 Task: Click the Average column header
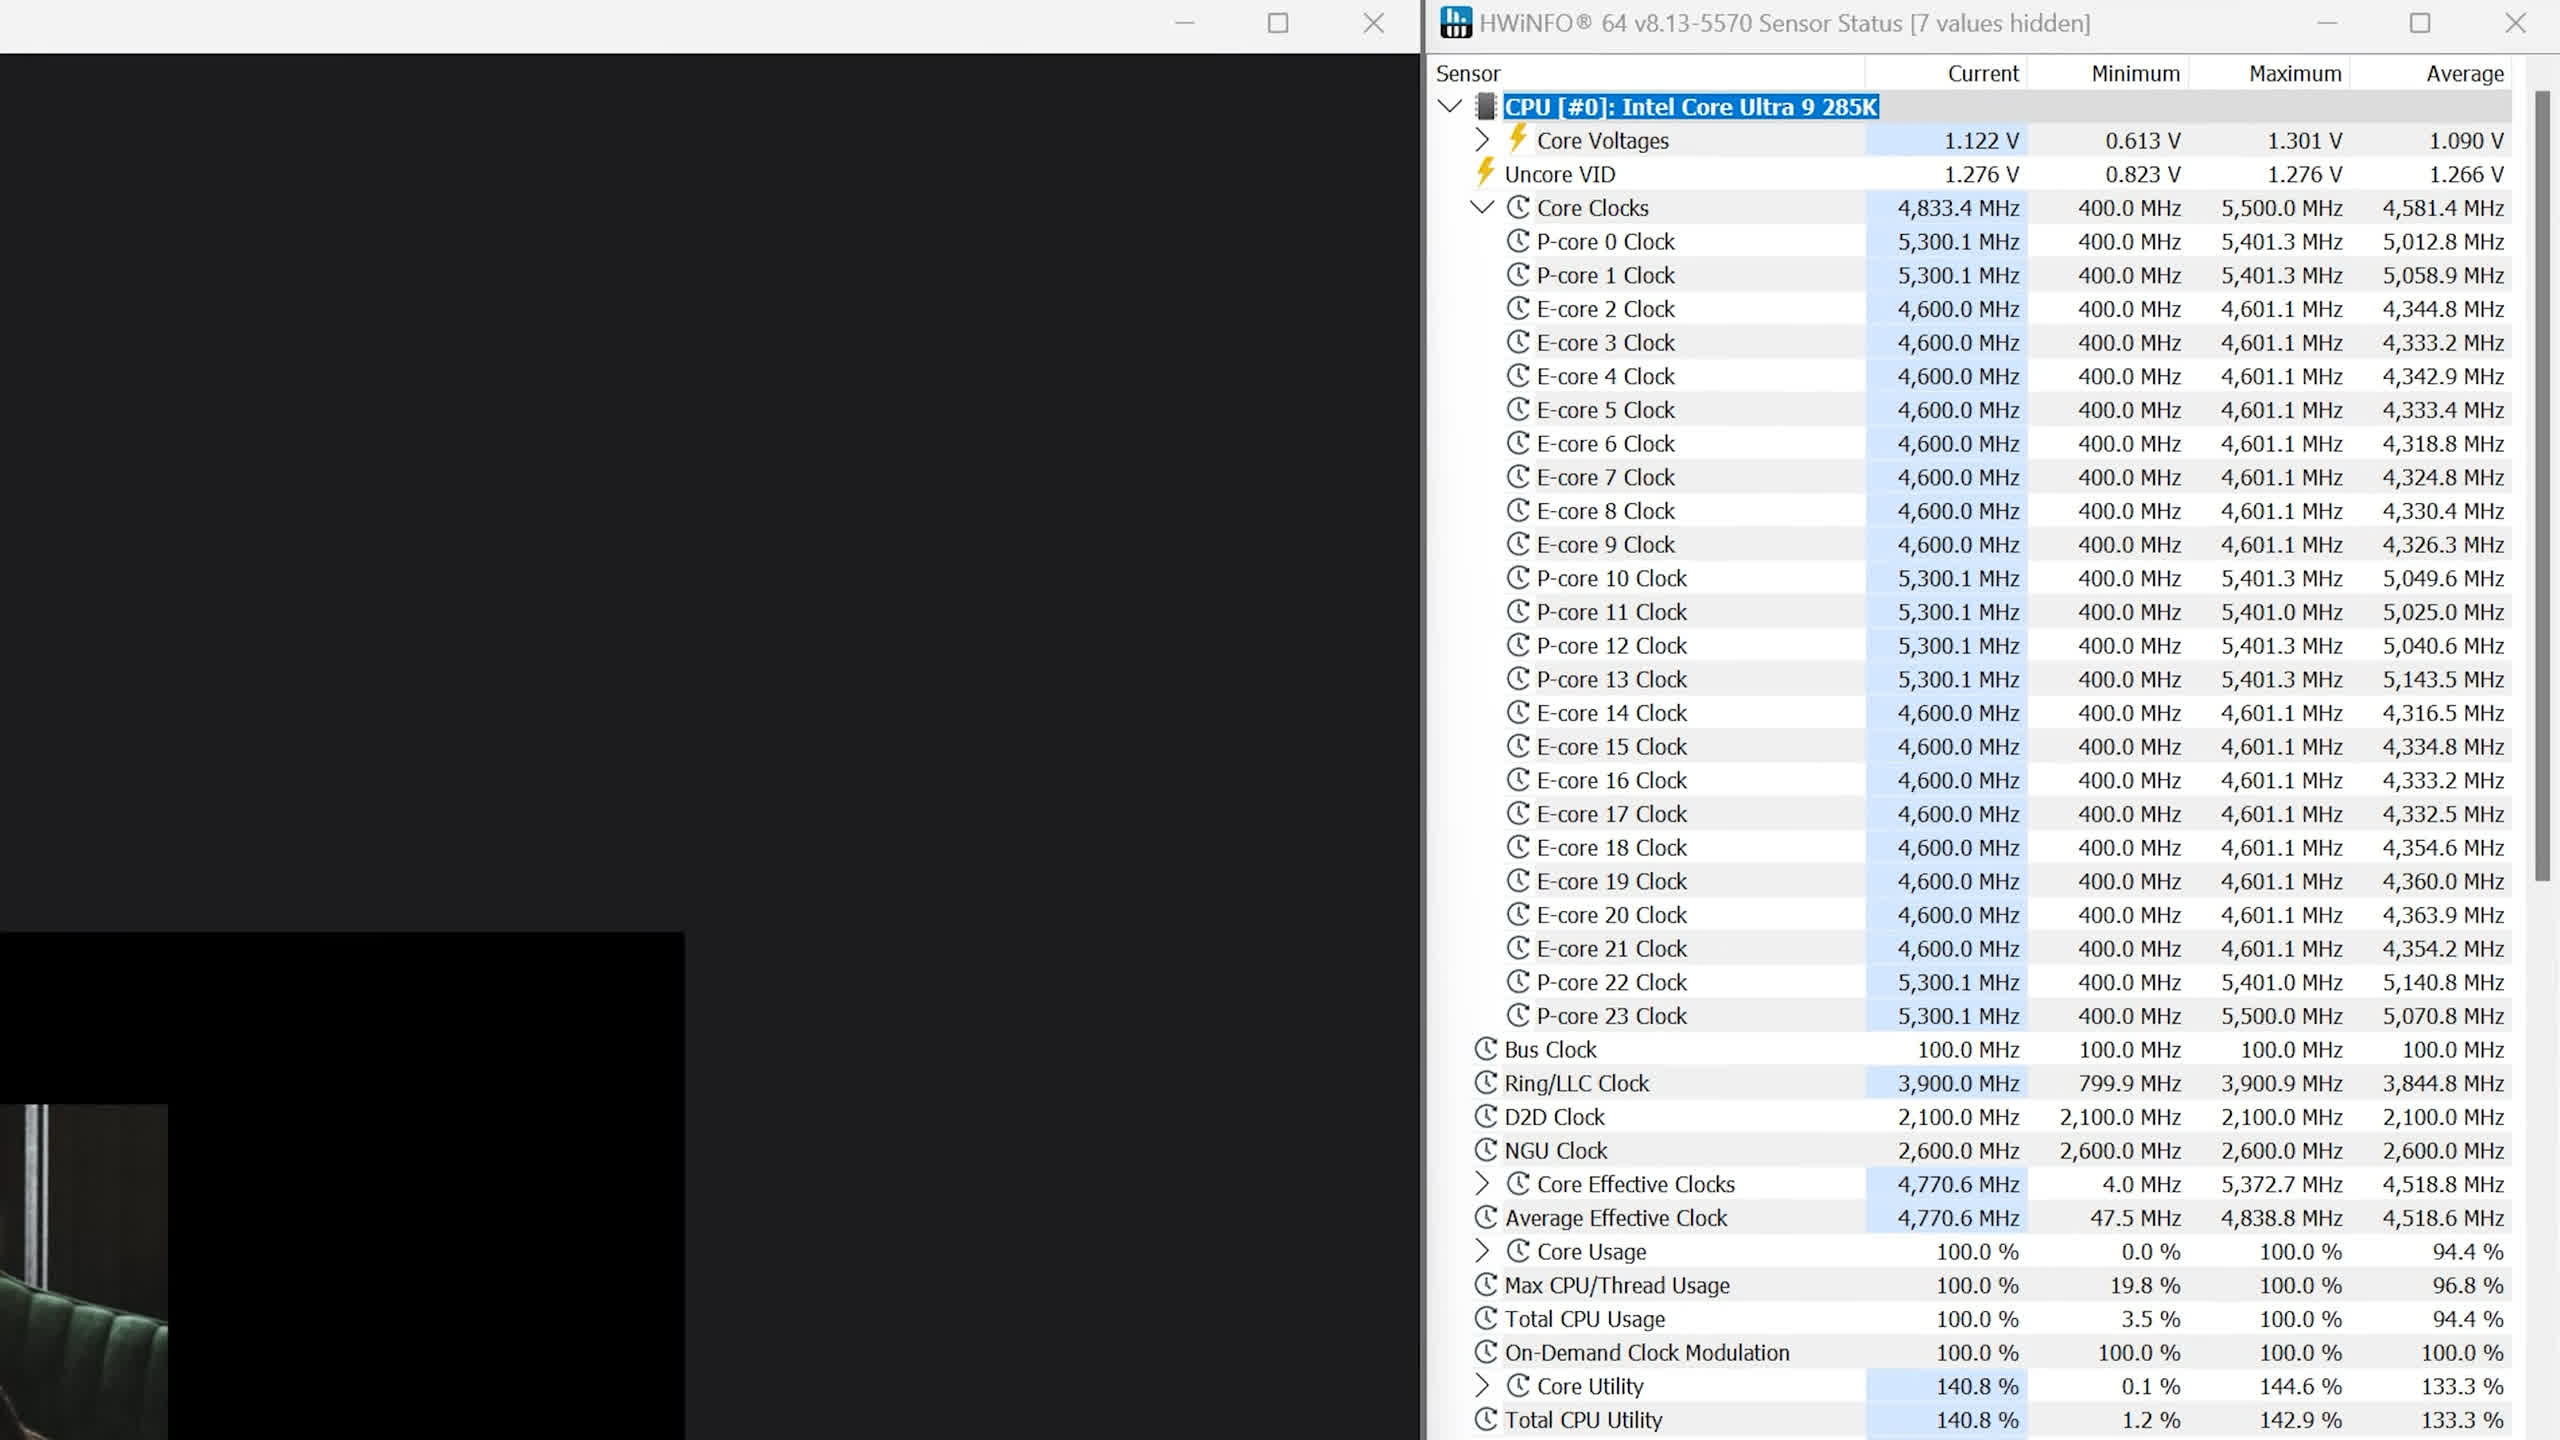pyautogui.click(x=2431, y=73)
